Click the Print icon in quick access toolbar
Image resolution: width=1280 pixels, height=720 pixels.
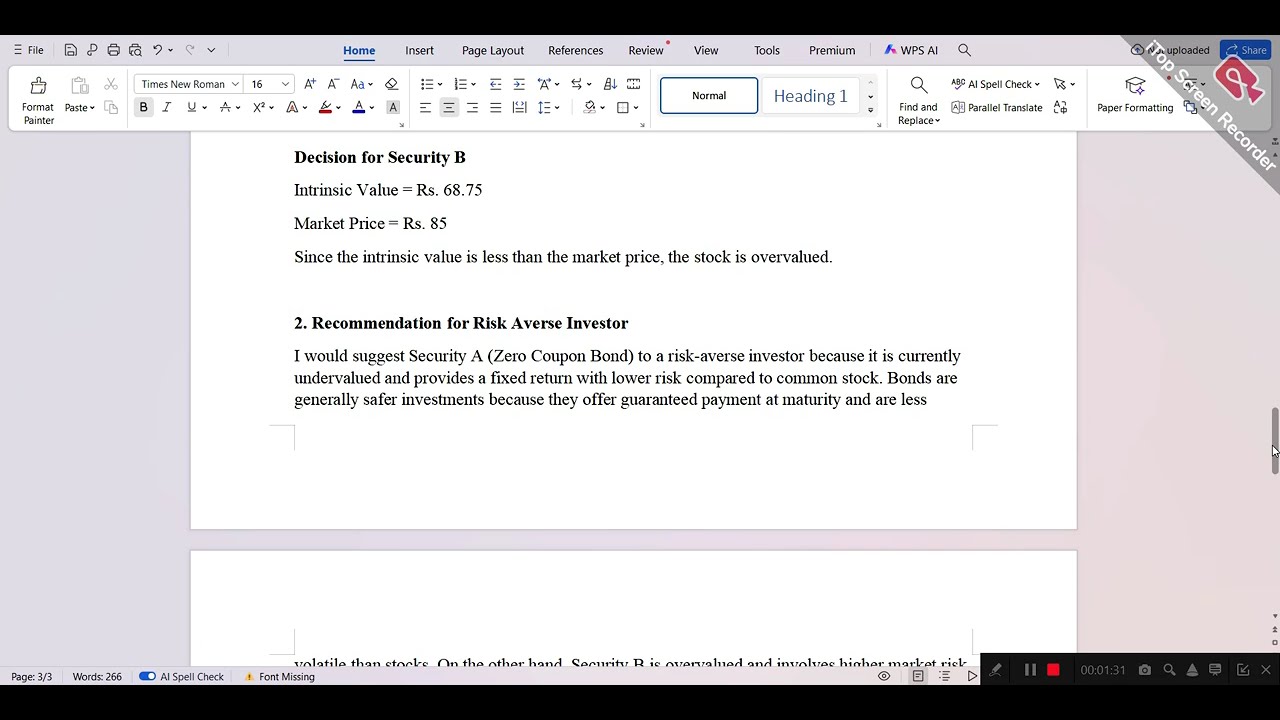113,50
